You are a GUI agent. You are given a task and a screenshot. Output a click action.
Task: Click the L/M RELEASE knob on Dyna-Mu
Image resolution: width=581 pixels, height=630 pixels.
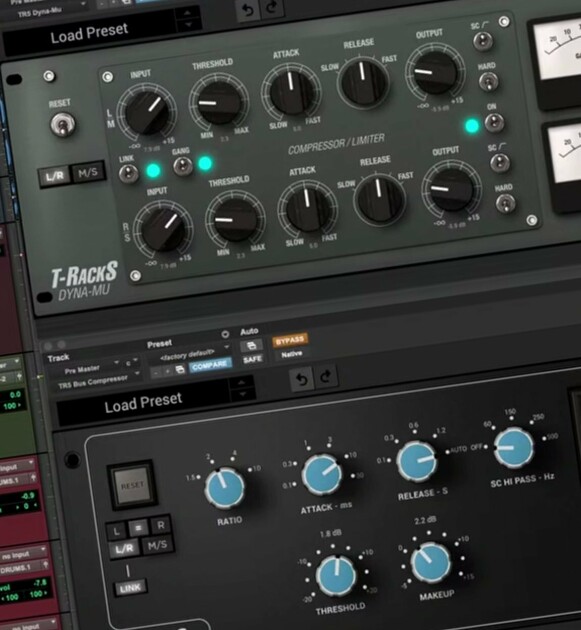pos(364,82)
